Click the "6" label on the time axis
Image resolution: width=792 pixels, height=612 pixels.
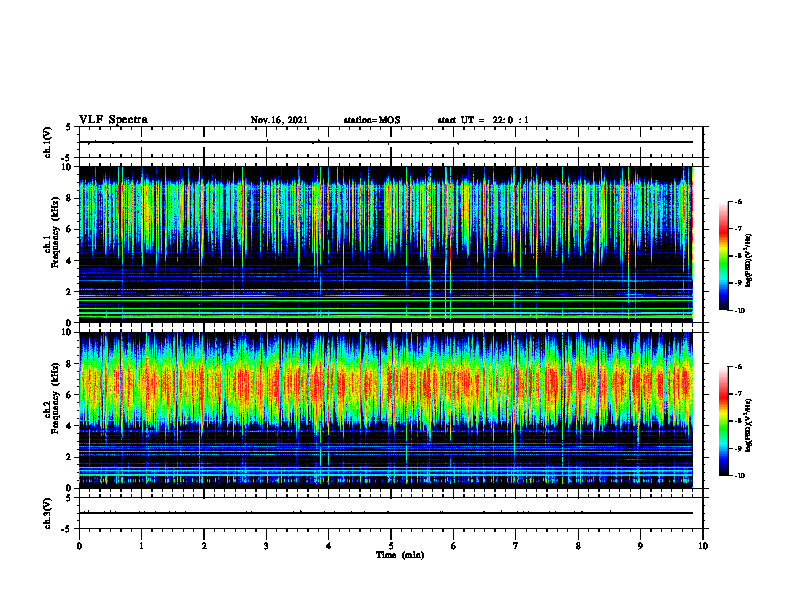454,546
